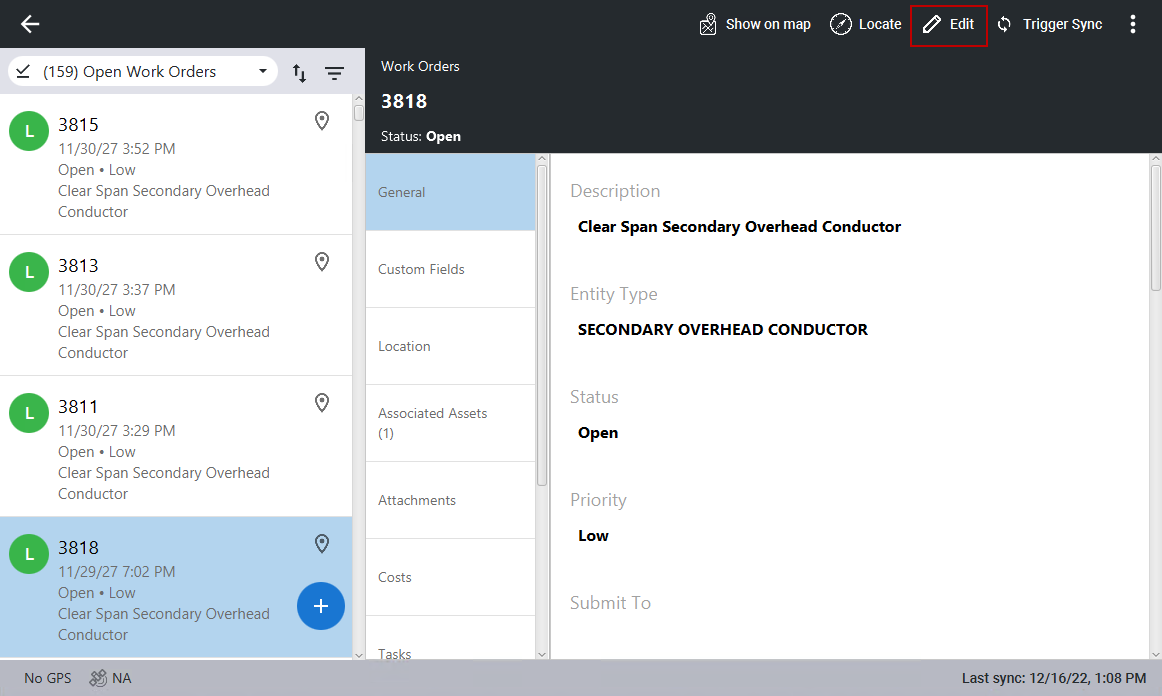Image resolution: width=1162 pixels, height=696 pixels.
Task: Click dropdown arrow beside Open Work Orders
Action: pos(263,72)
